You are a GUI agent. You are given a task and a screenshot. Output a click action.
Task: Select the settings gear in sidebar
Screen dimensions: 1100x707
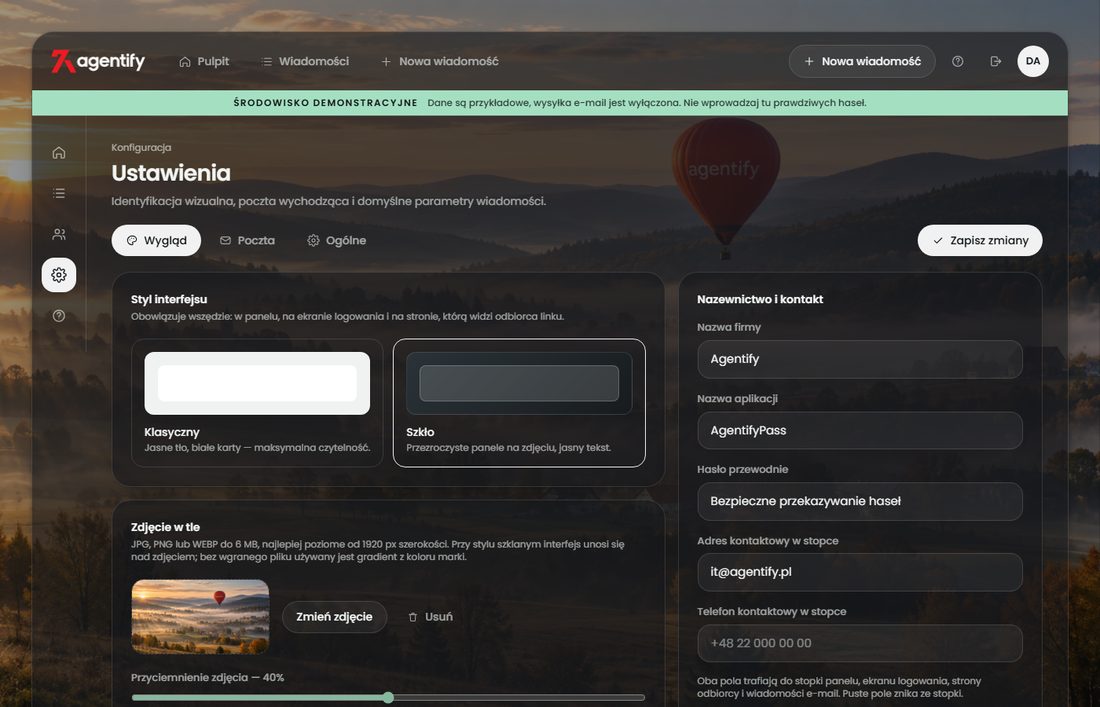(59, 275)
